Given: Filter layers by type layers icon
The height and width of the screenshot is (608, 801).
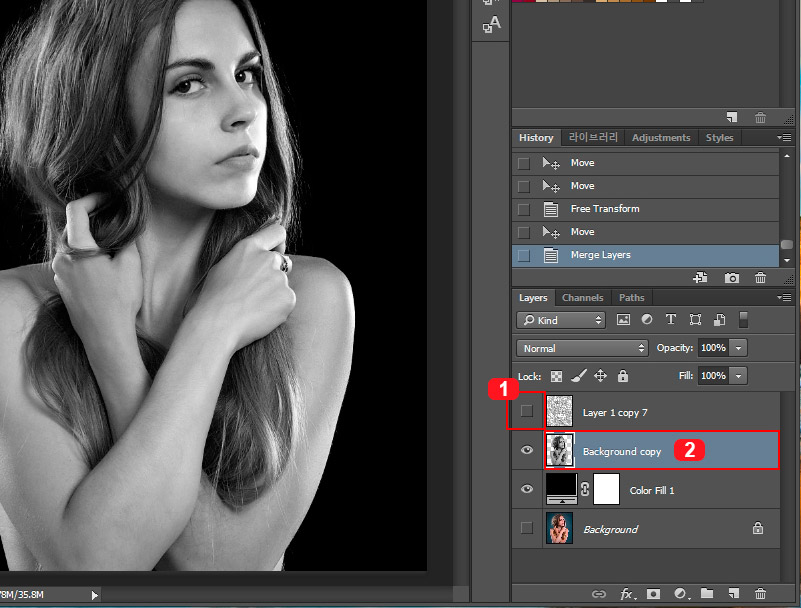Looking at the screenshot, I should point(671,319).
